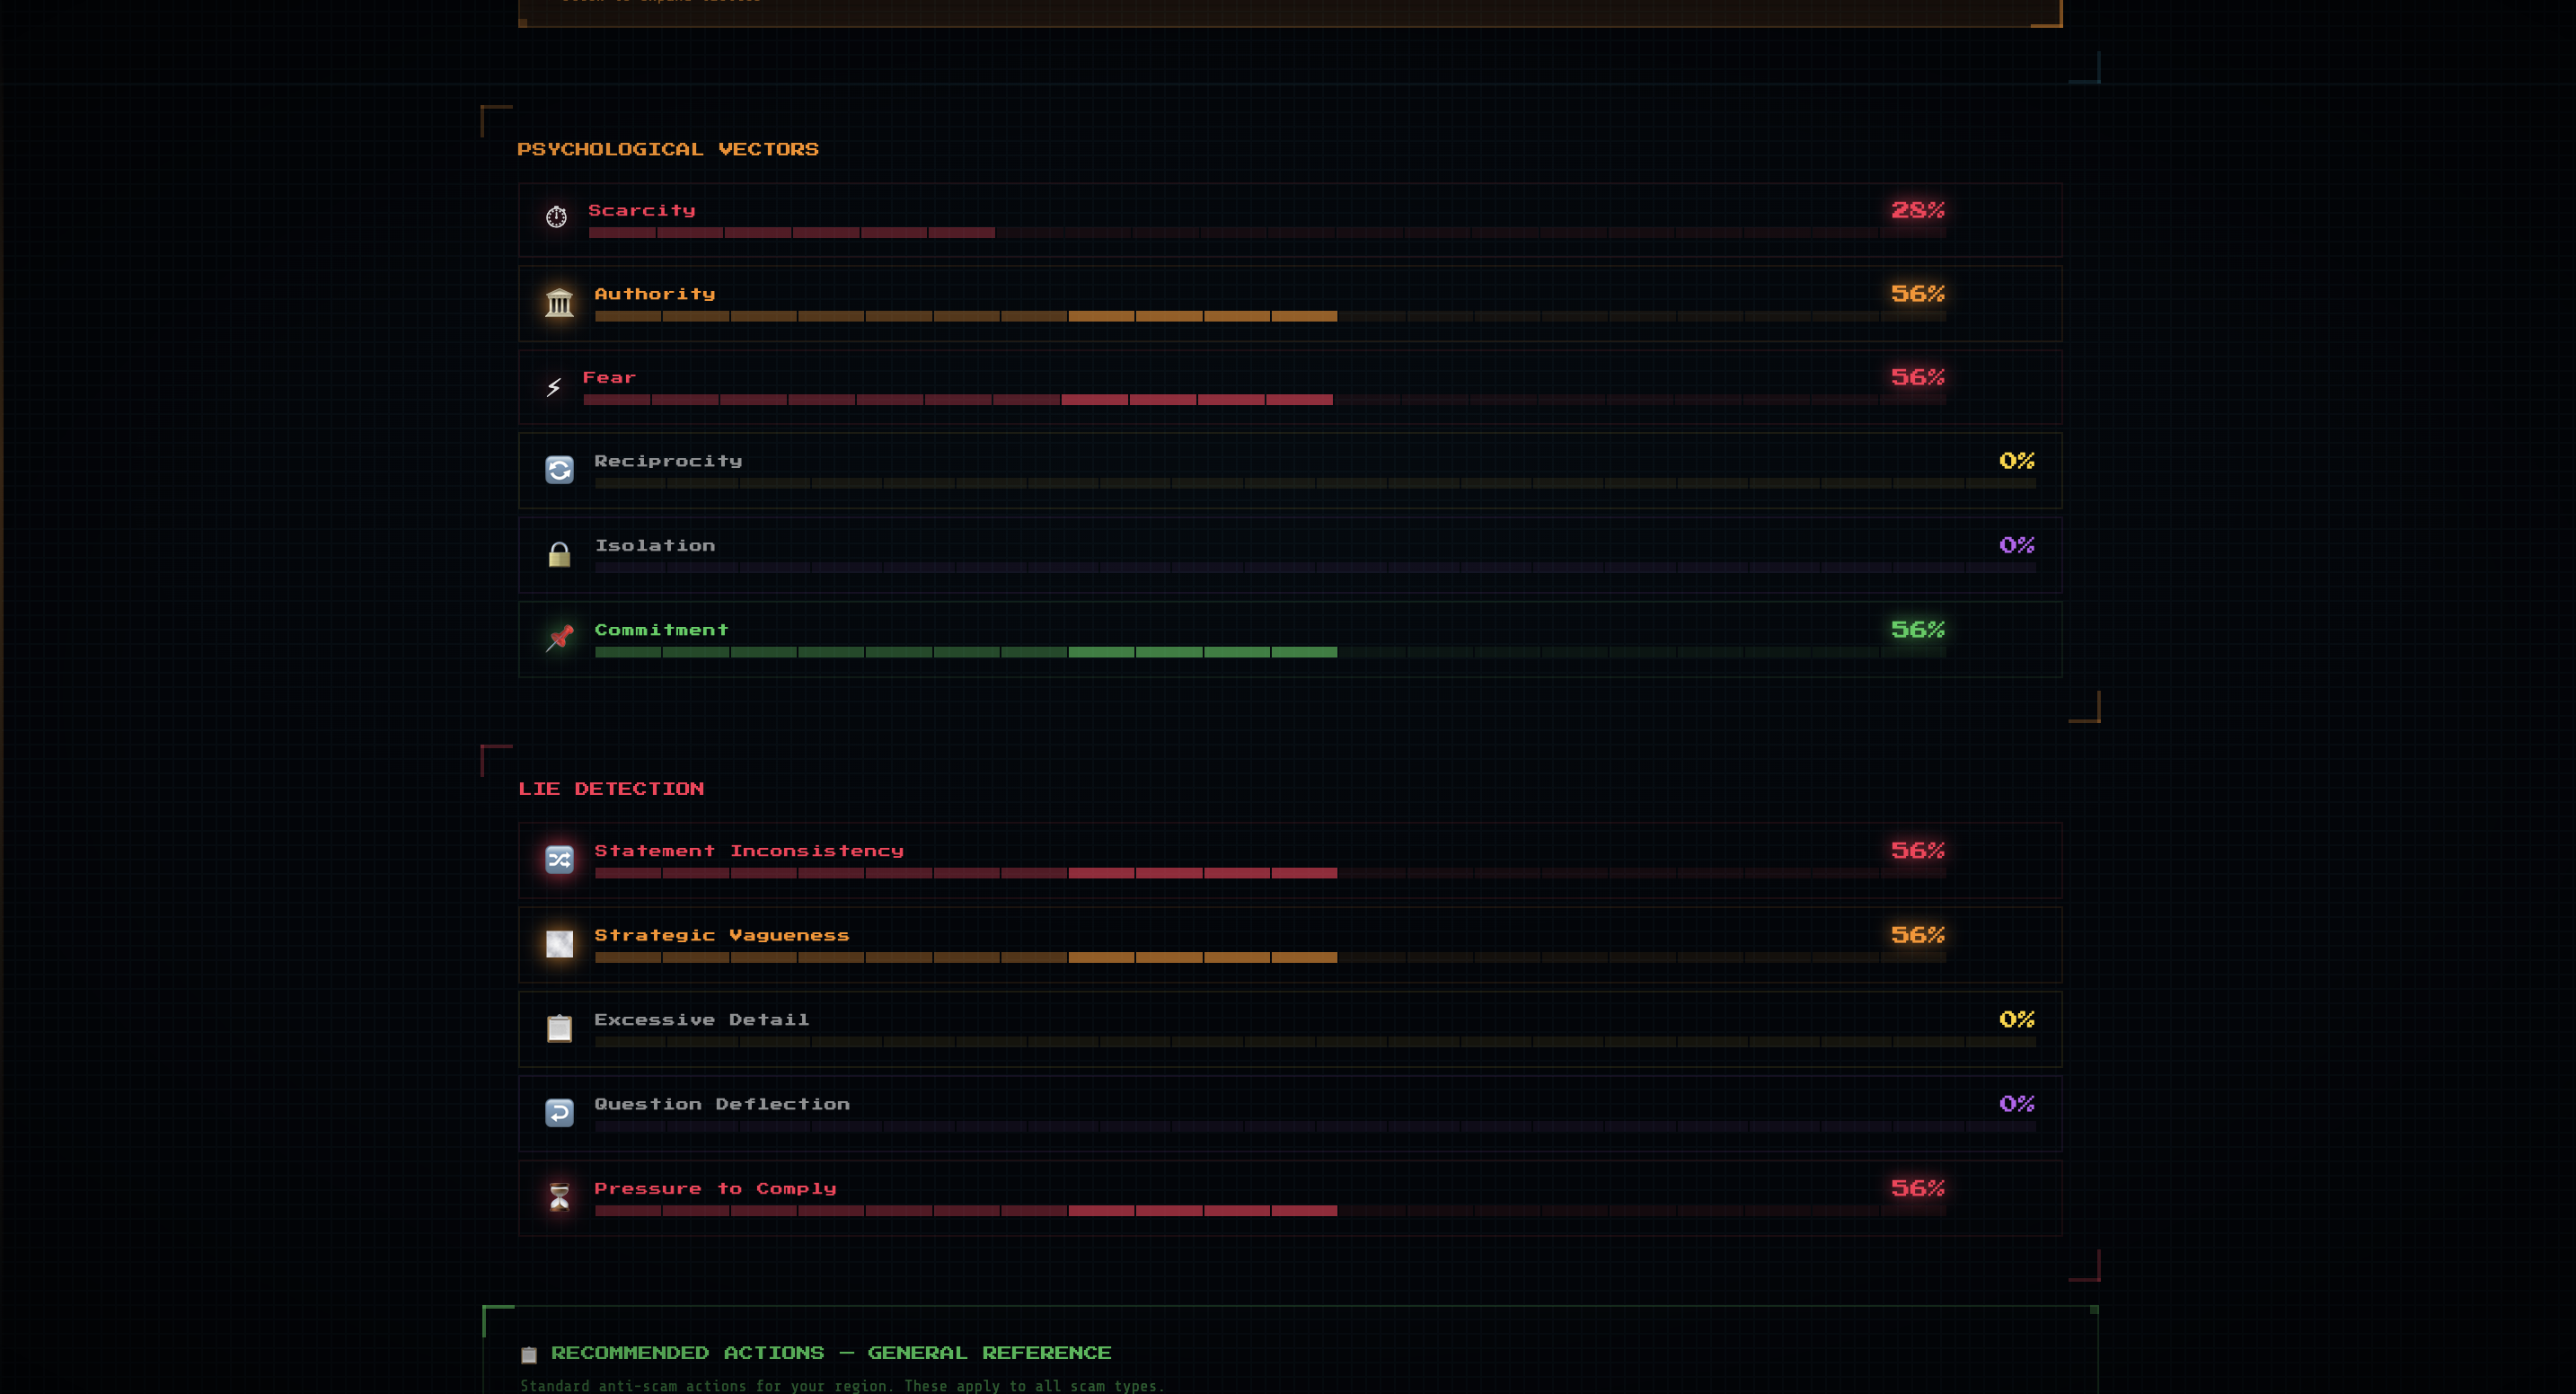Select the Psychological Vectors heading
Viewport: 2576px width, 1394px height.
(x=667, y=149)
